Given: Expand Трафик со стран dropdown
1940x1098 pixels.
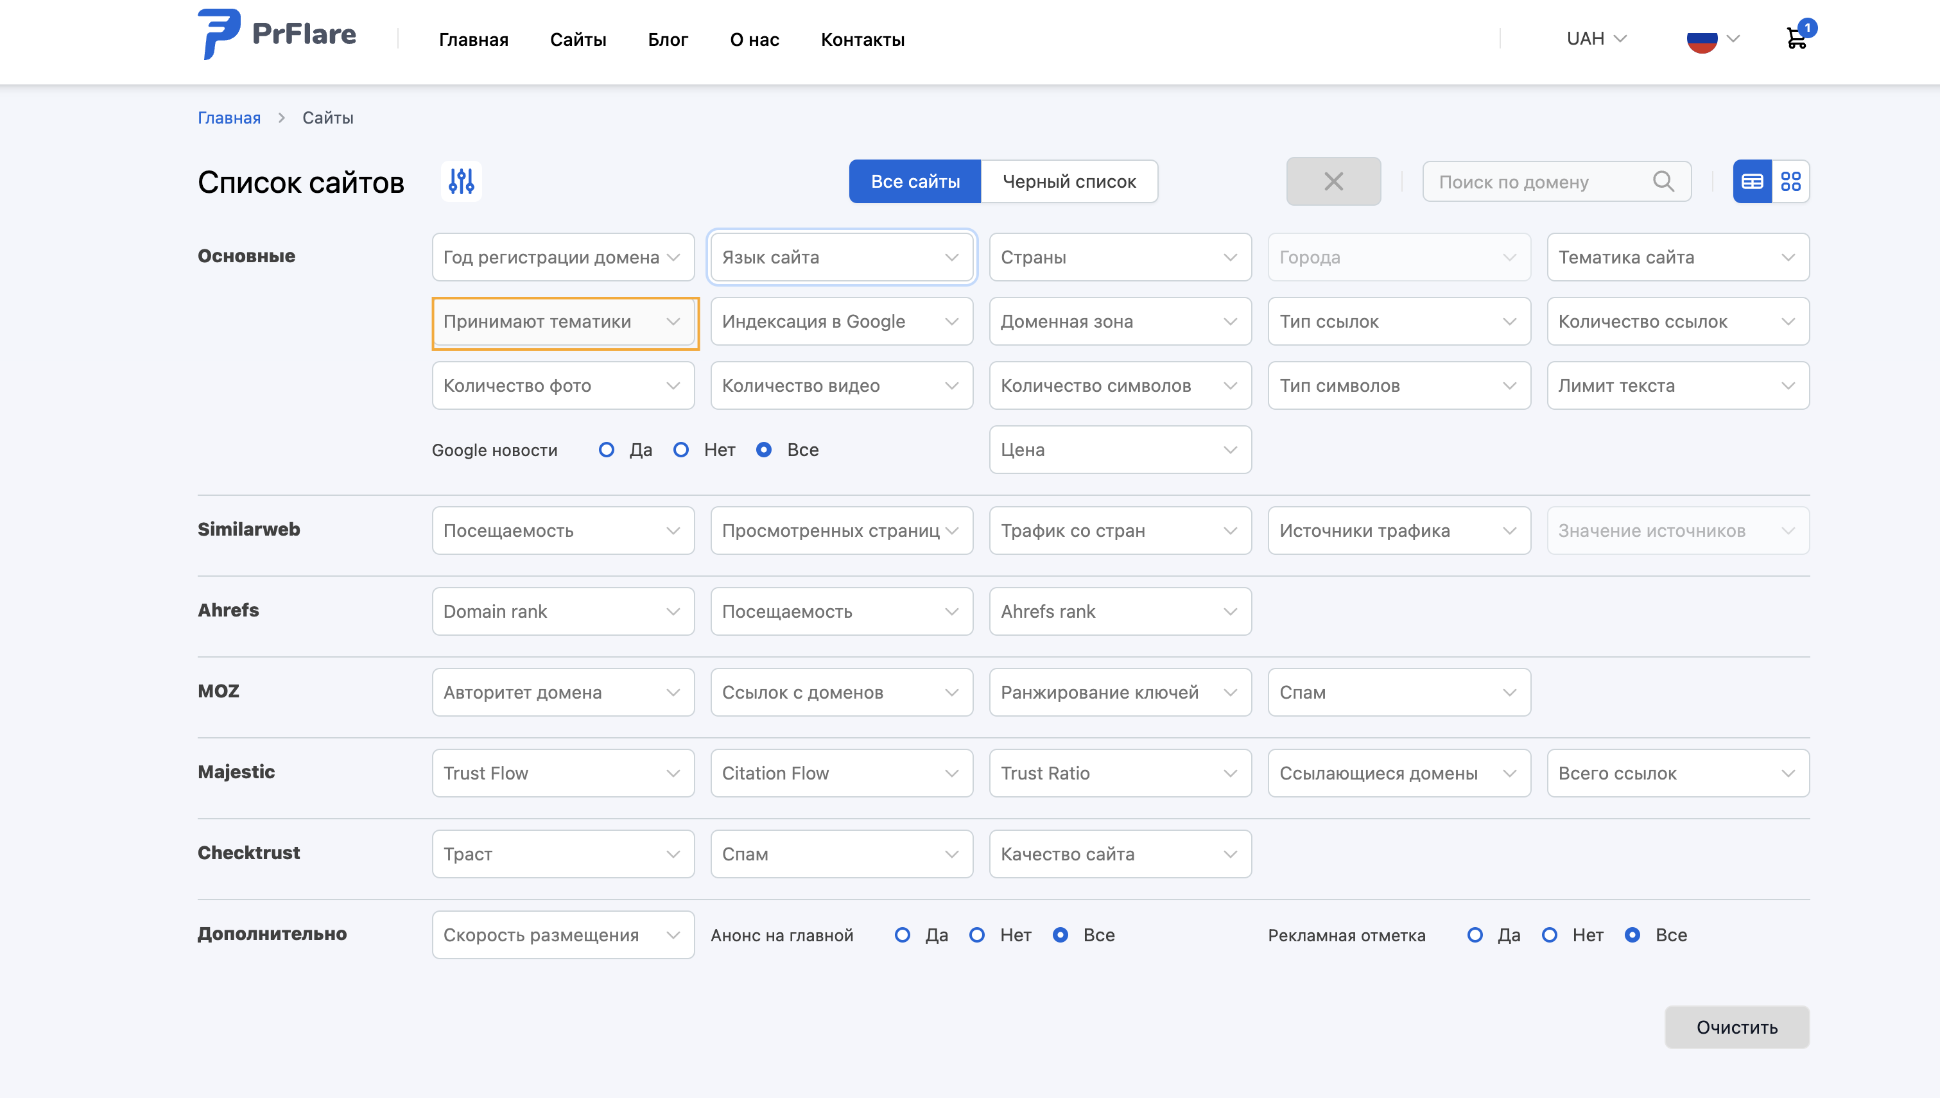Looking at the screenshot, I should pos(1120,530).
